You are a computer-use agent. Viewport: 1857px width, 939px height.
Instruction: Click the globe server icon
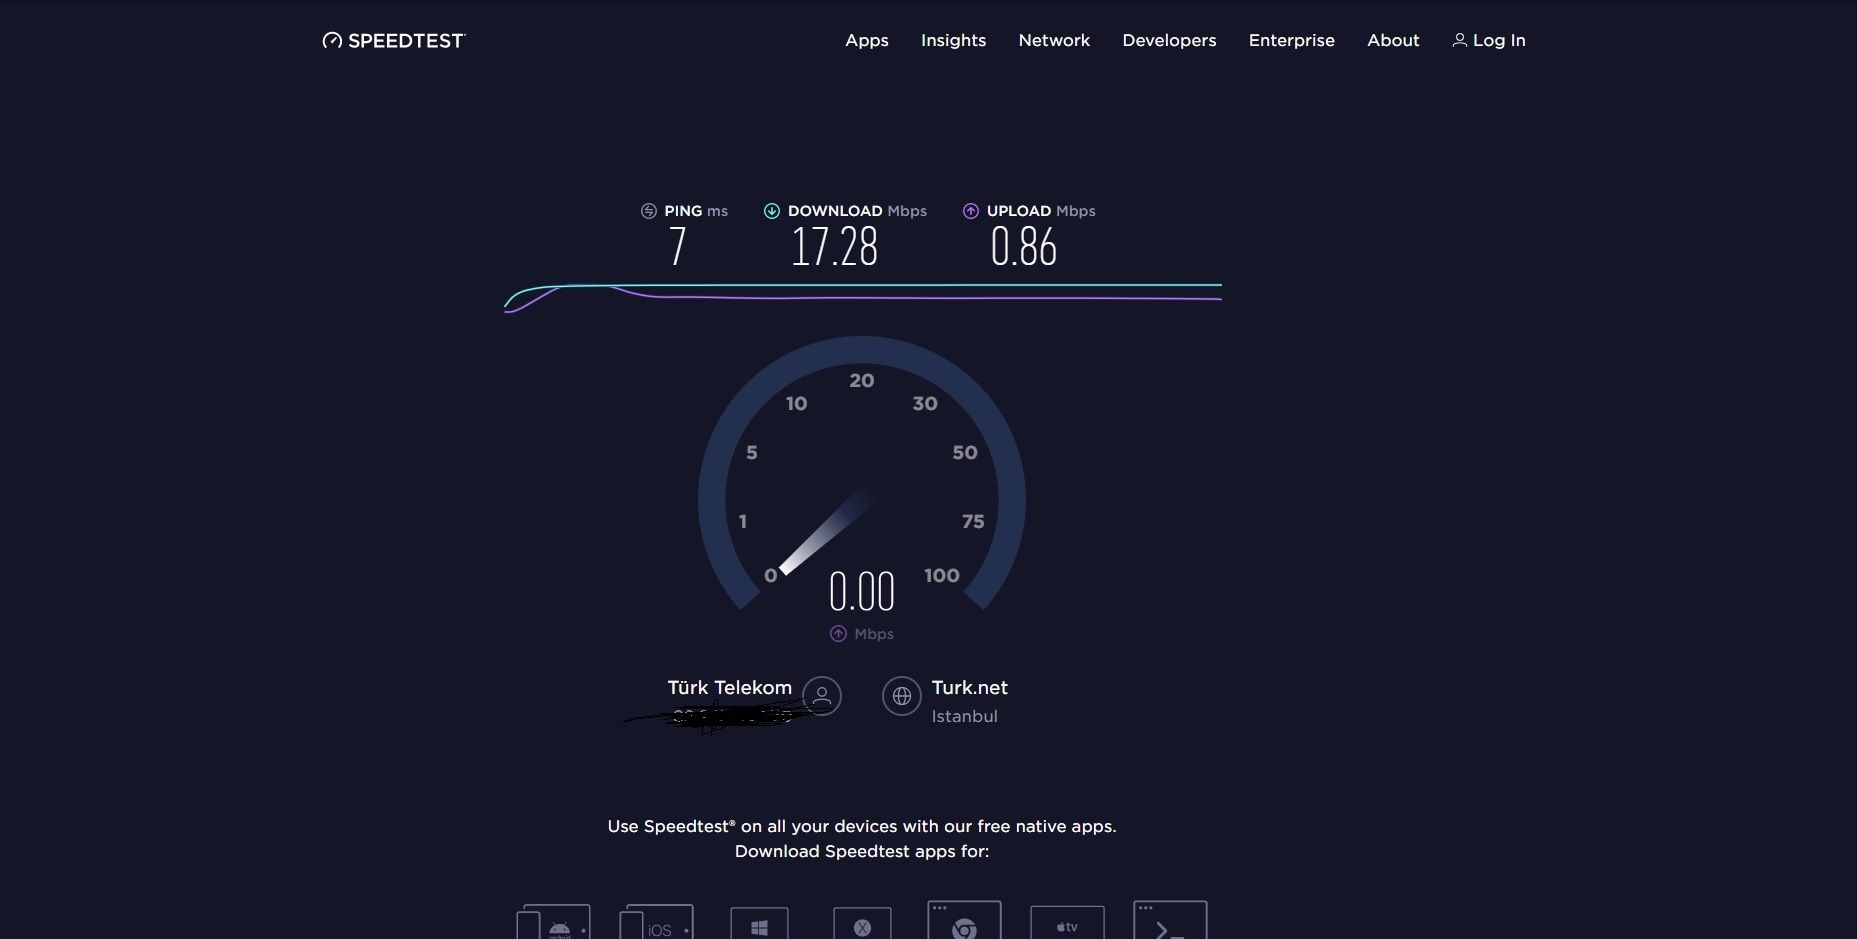coord(901,696)
